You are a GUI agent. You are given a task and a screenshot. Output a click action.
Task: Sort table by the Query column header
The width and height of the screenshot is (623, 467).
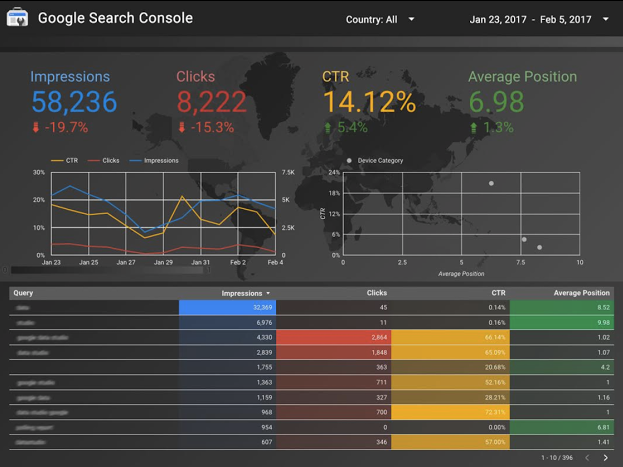click(23, 293)
